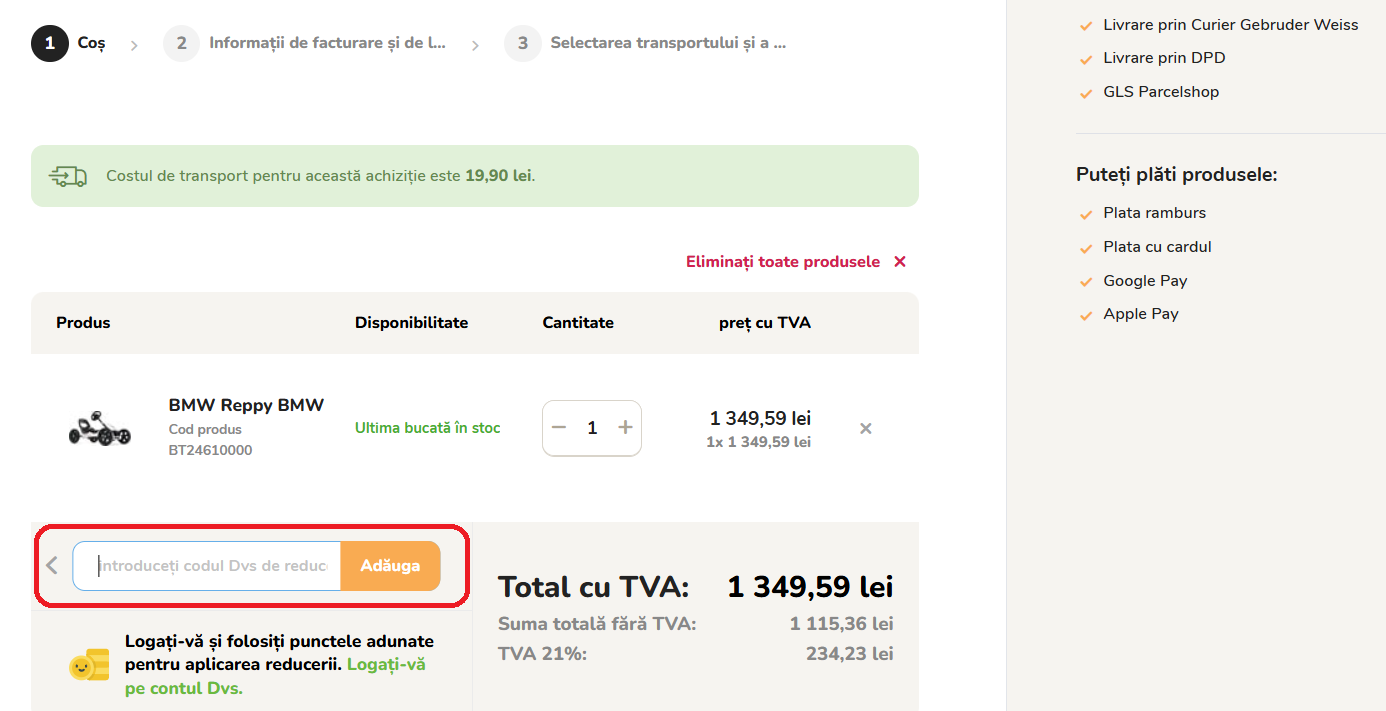Remove BMW Reppy BMW from cart
The width and height of the screenshot is (1386, 711).
pyautogui.click(x=866, y=429)
